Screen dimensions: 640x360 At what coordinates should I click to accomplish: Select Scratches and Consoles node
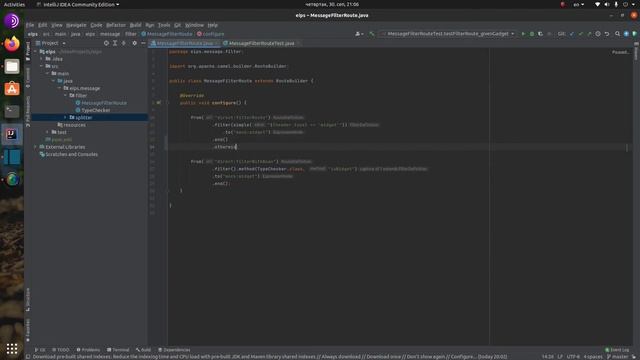click(68, 154)
